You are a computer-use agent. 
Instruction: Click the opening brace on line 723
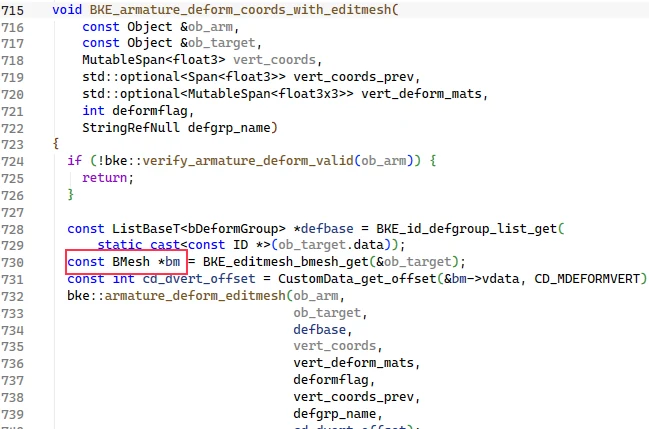point(56,144)
